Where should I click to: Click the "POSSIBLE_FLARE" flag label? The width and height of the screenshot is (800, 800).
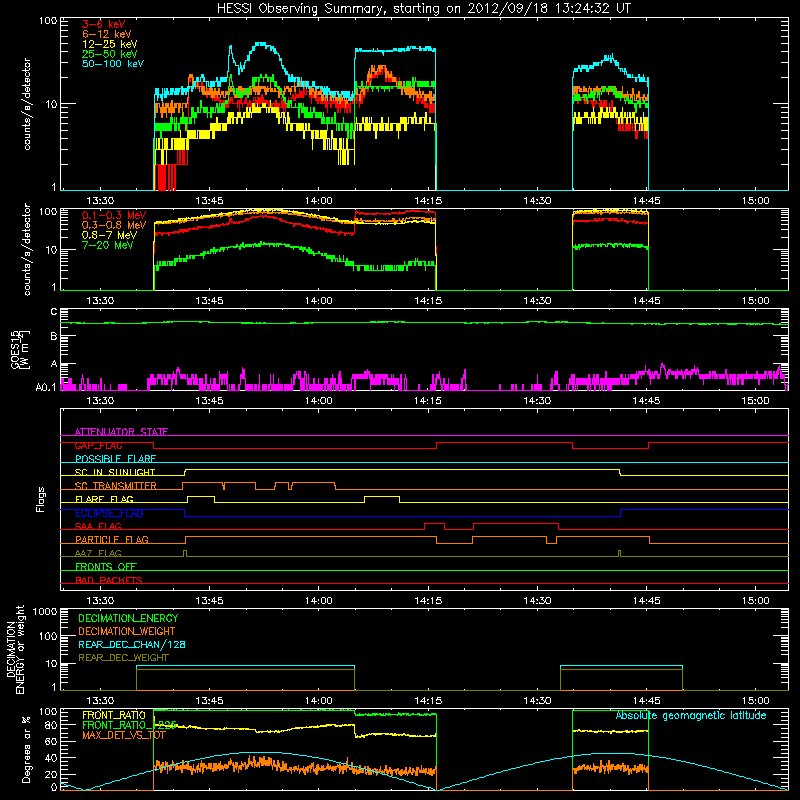[115, 459]
